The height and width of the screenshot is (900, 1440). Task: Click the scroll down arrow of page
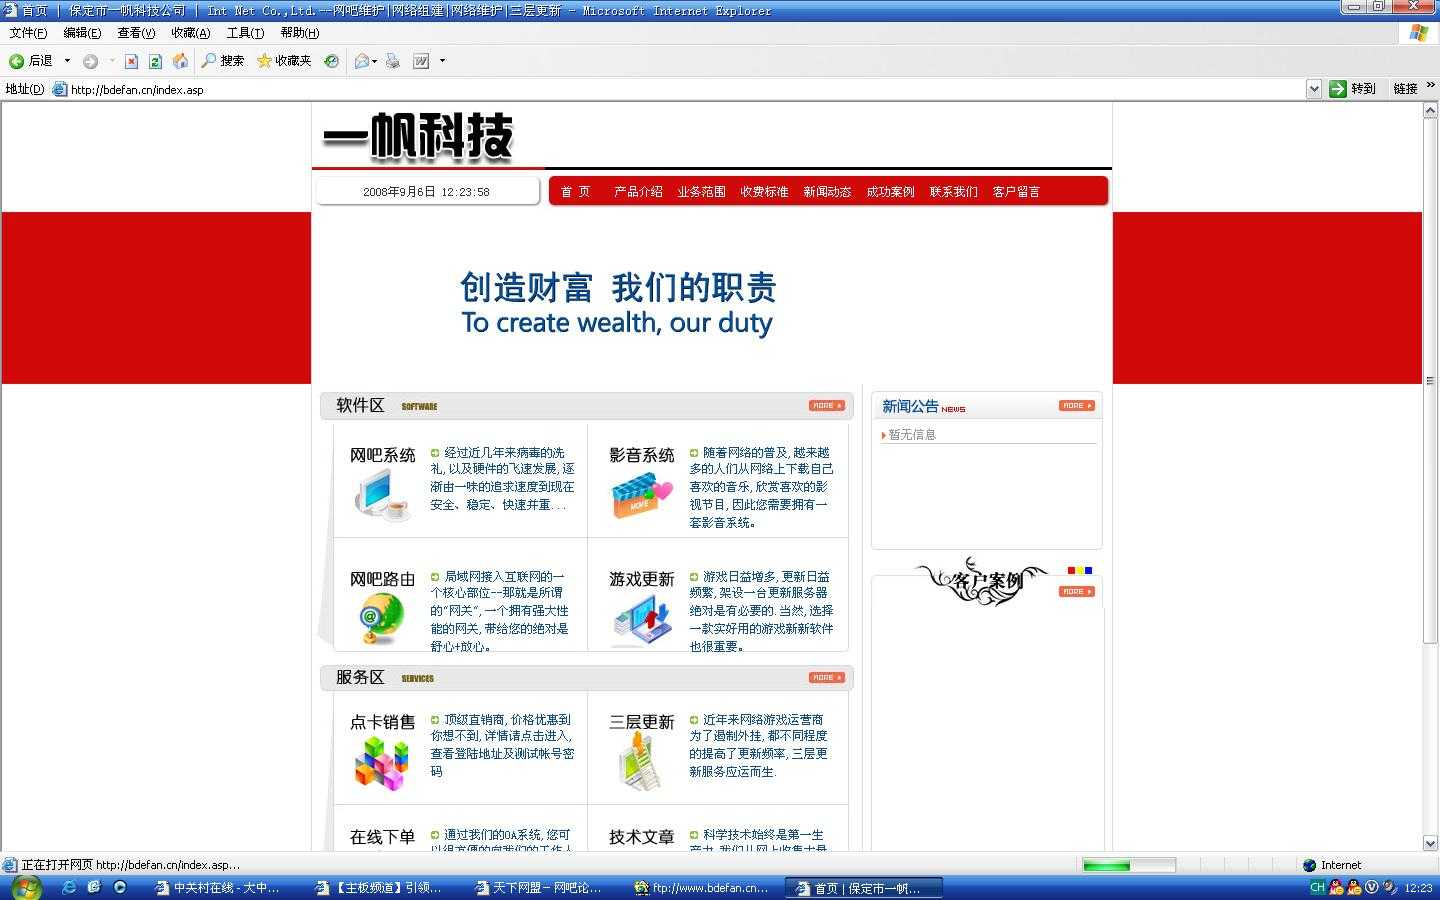coord(1430,843)
